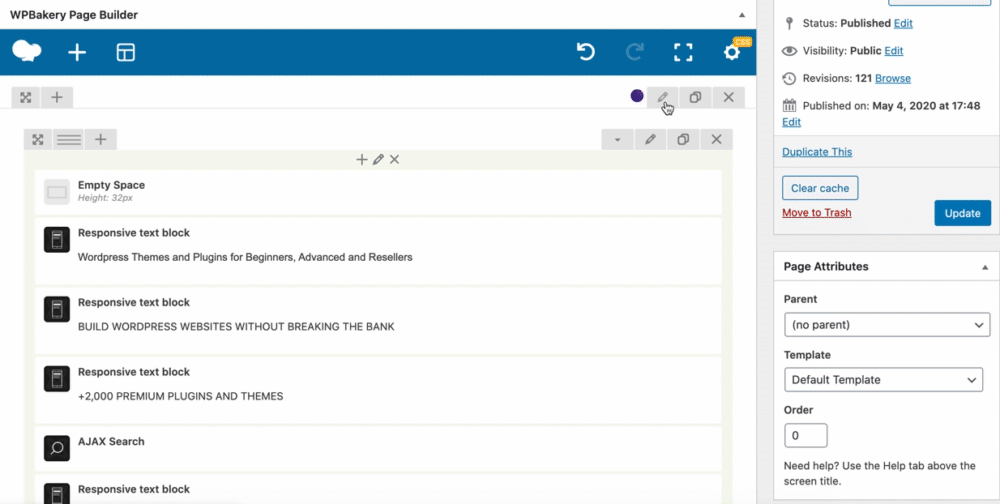Click the Redo arrow icon
The image size is (1000, 504).
click(635, 52)
